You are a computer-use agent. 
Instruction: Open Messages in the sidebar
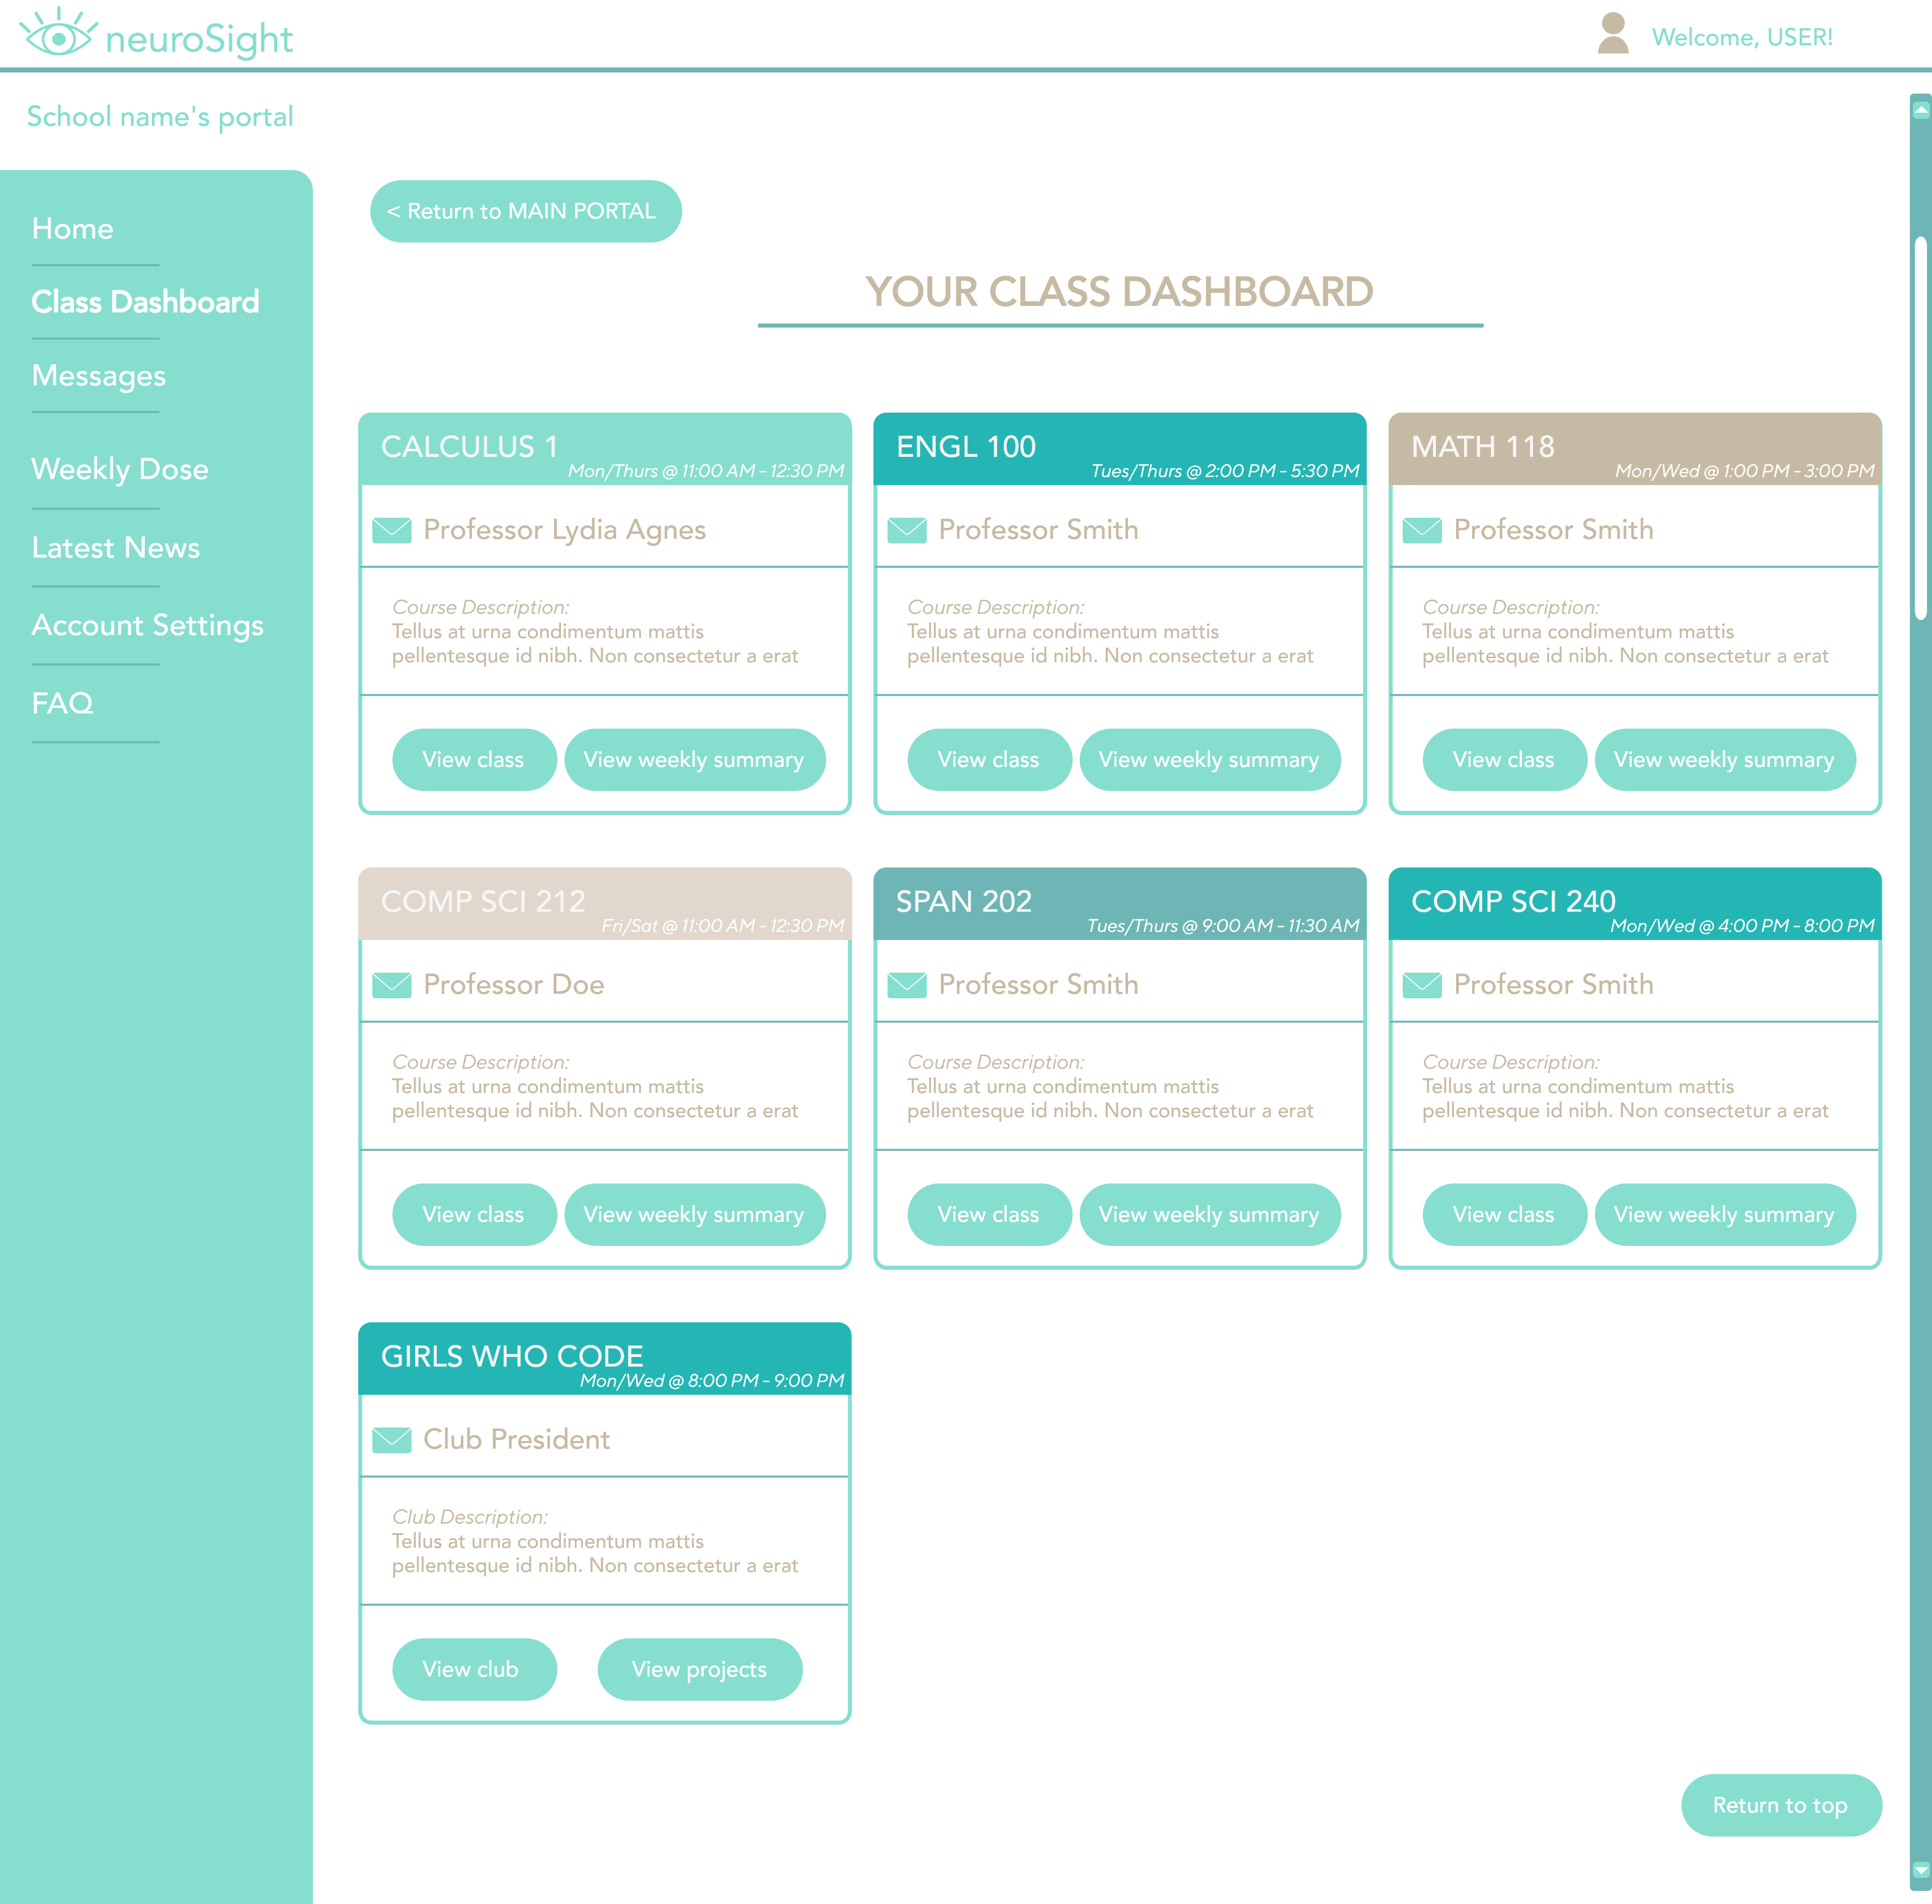tap(98, 376)
